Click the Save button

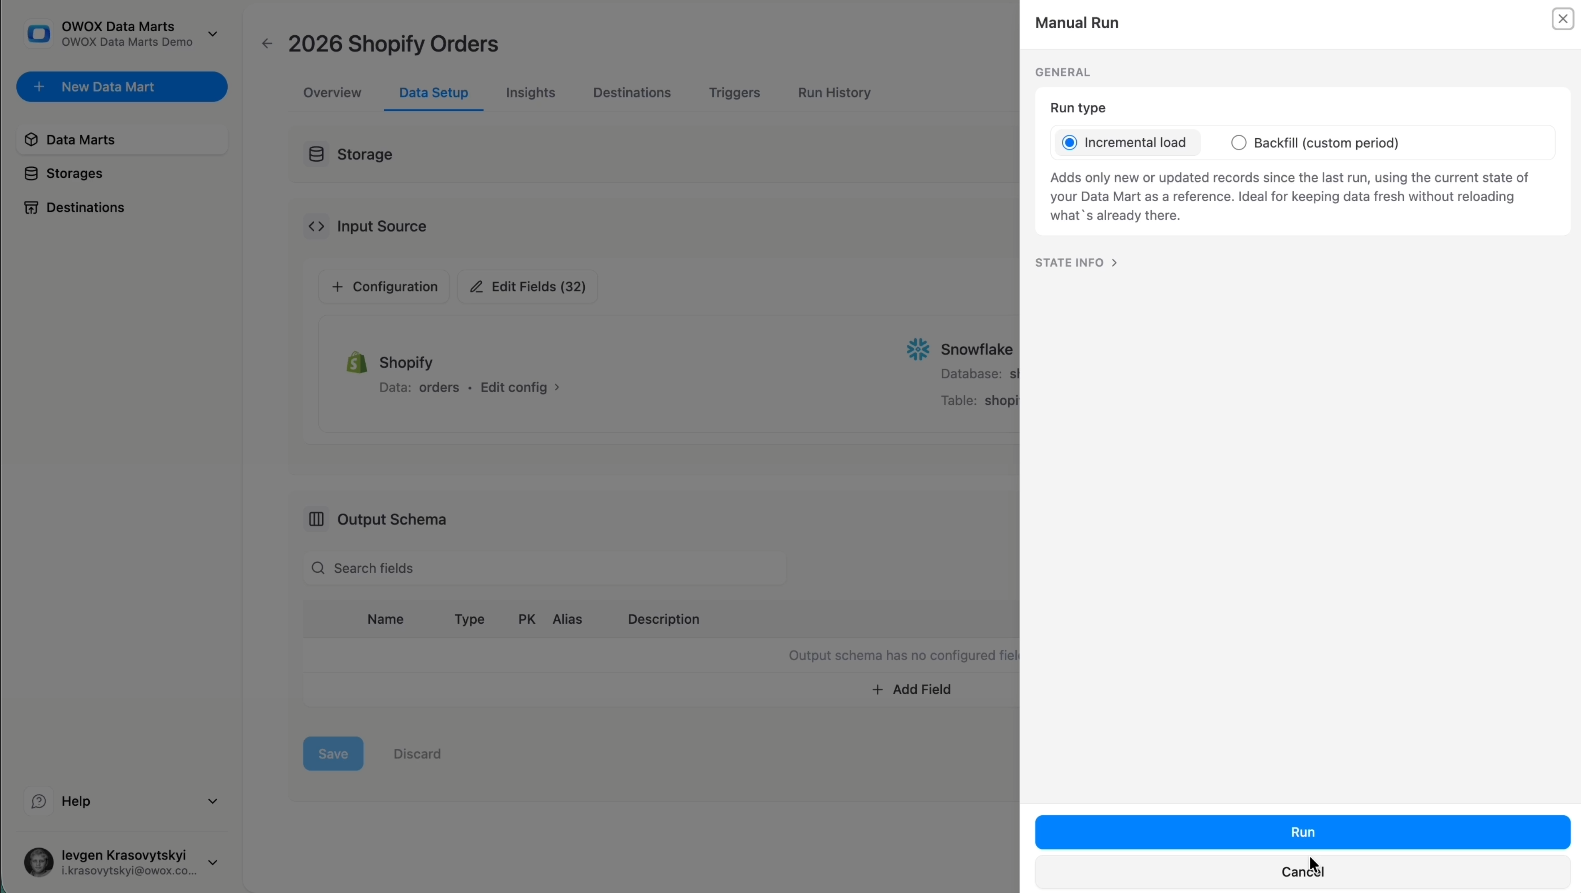(x=333, y=754)
